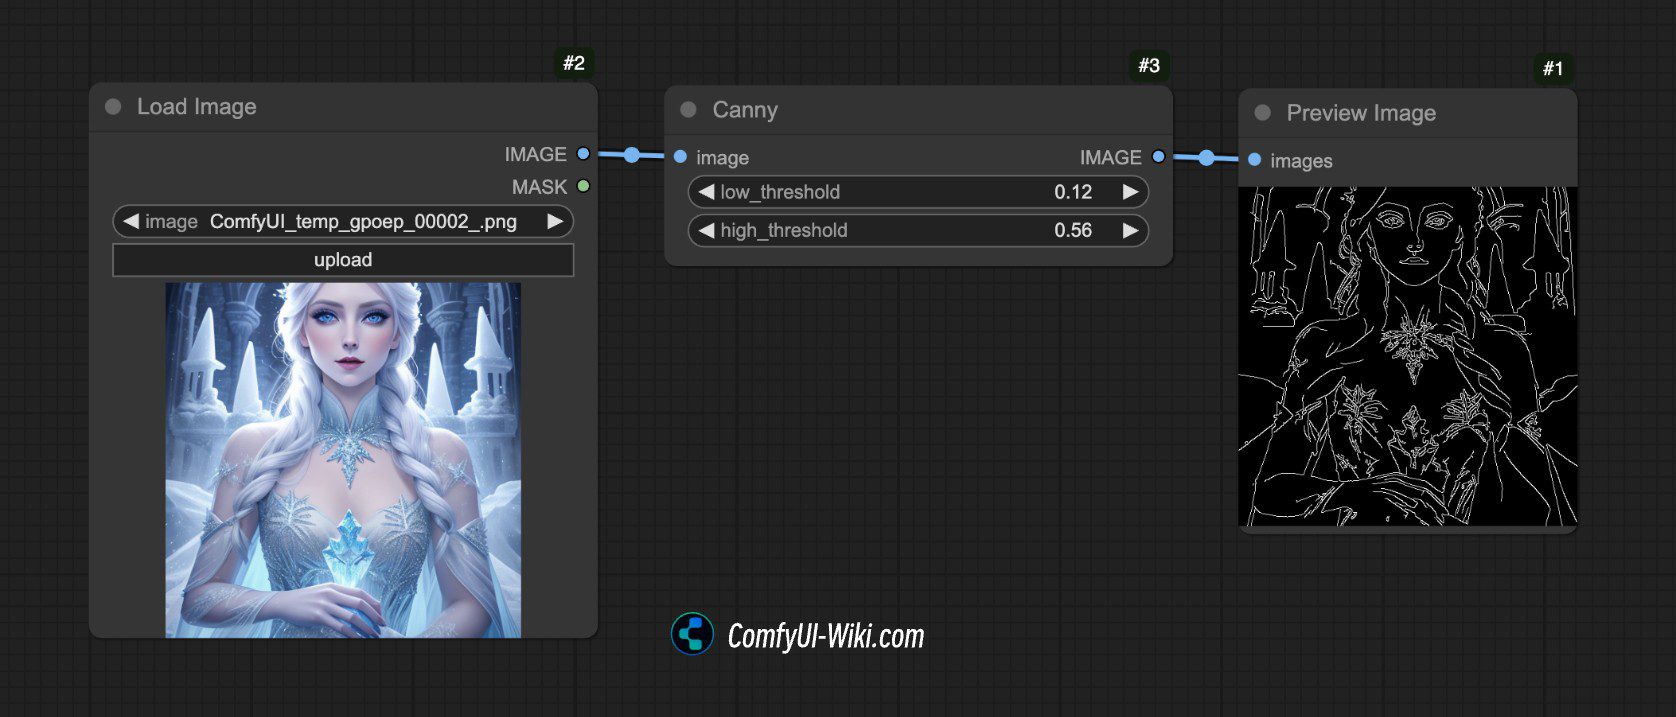Viewport: 1676px width, 717px height.
Task: Decrease high_threshold with left arrow
Action: pyautogui.click(x=706, y=230)
